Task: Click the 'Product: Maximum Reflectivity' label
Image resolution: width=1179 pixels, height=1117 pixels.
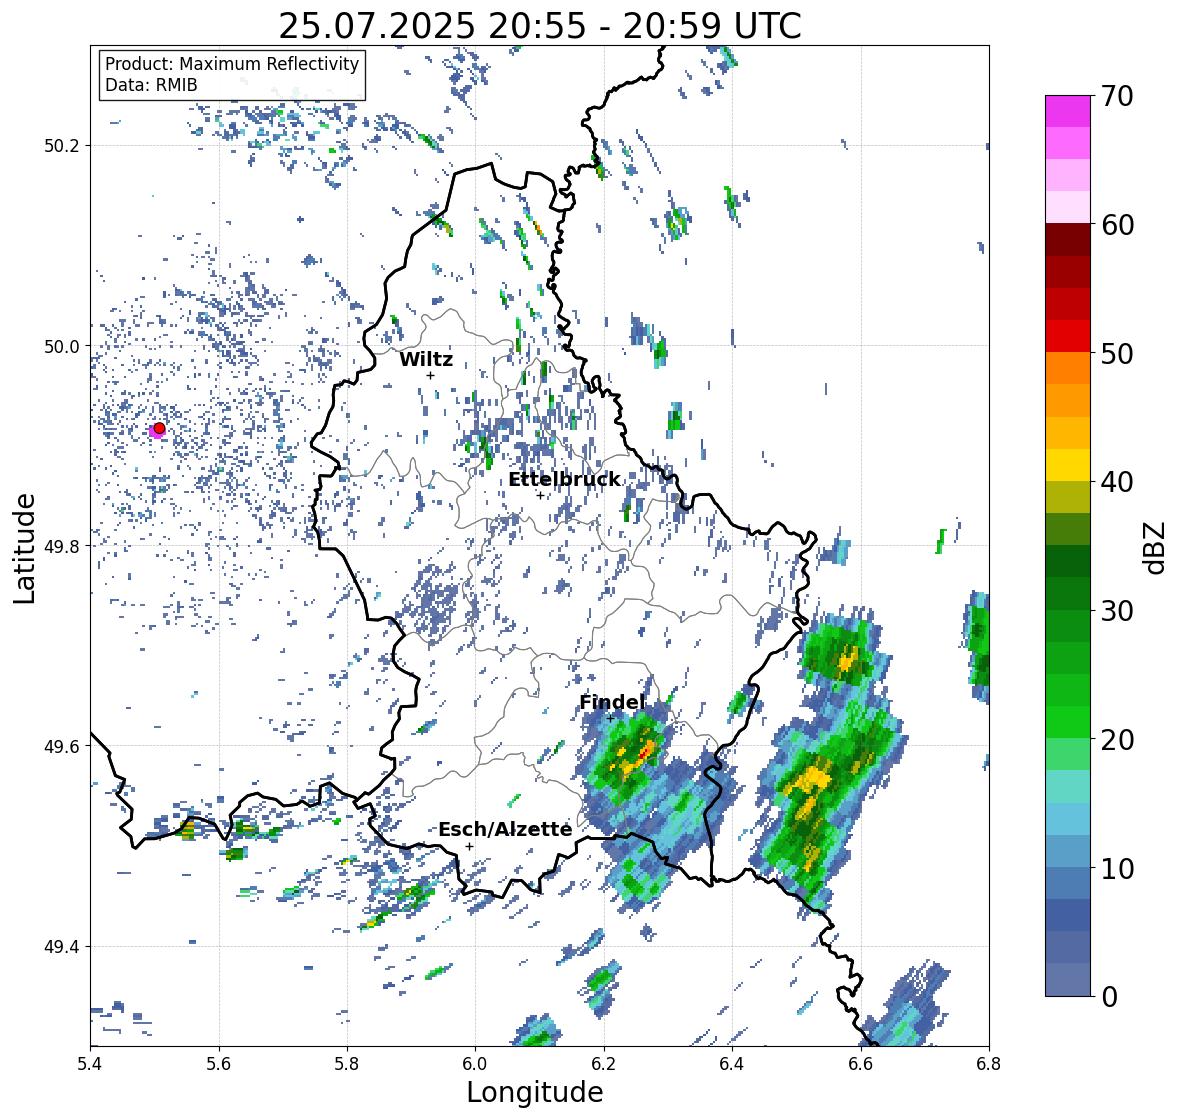Action: point(232,64)
